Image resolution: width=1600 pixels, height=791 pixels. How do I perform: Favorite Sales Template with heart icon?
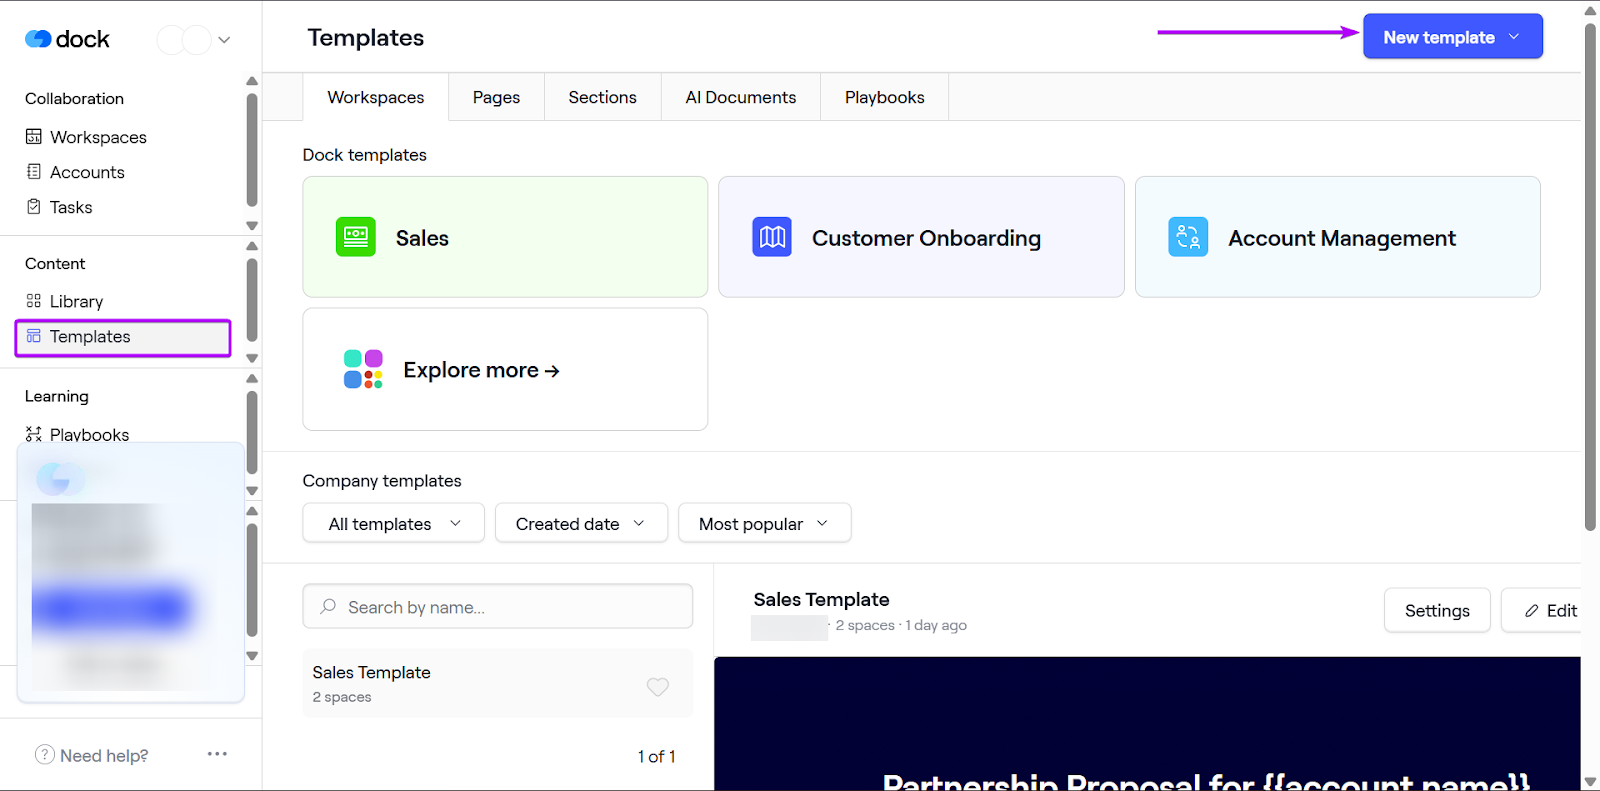point(658,686)
